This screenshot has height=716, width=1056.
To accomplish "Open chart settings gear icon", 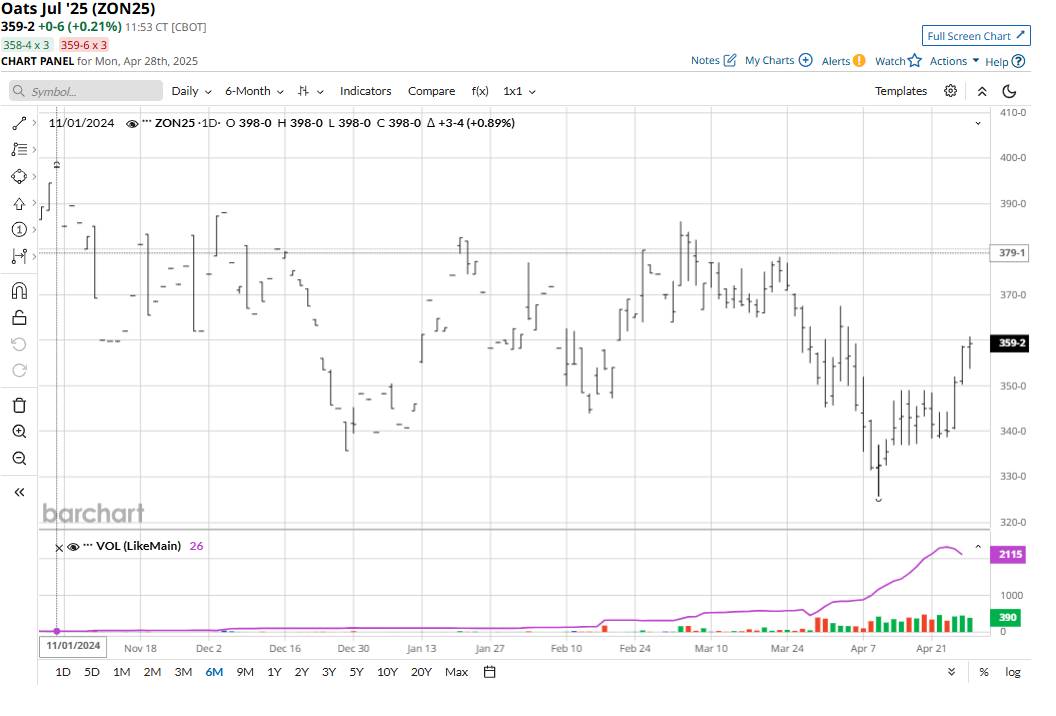I will (950, 91).
